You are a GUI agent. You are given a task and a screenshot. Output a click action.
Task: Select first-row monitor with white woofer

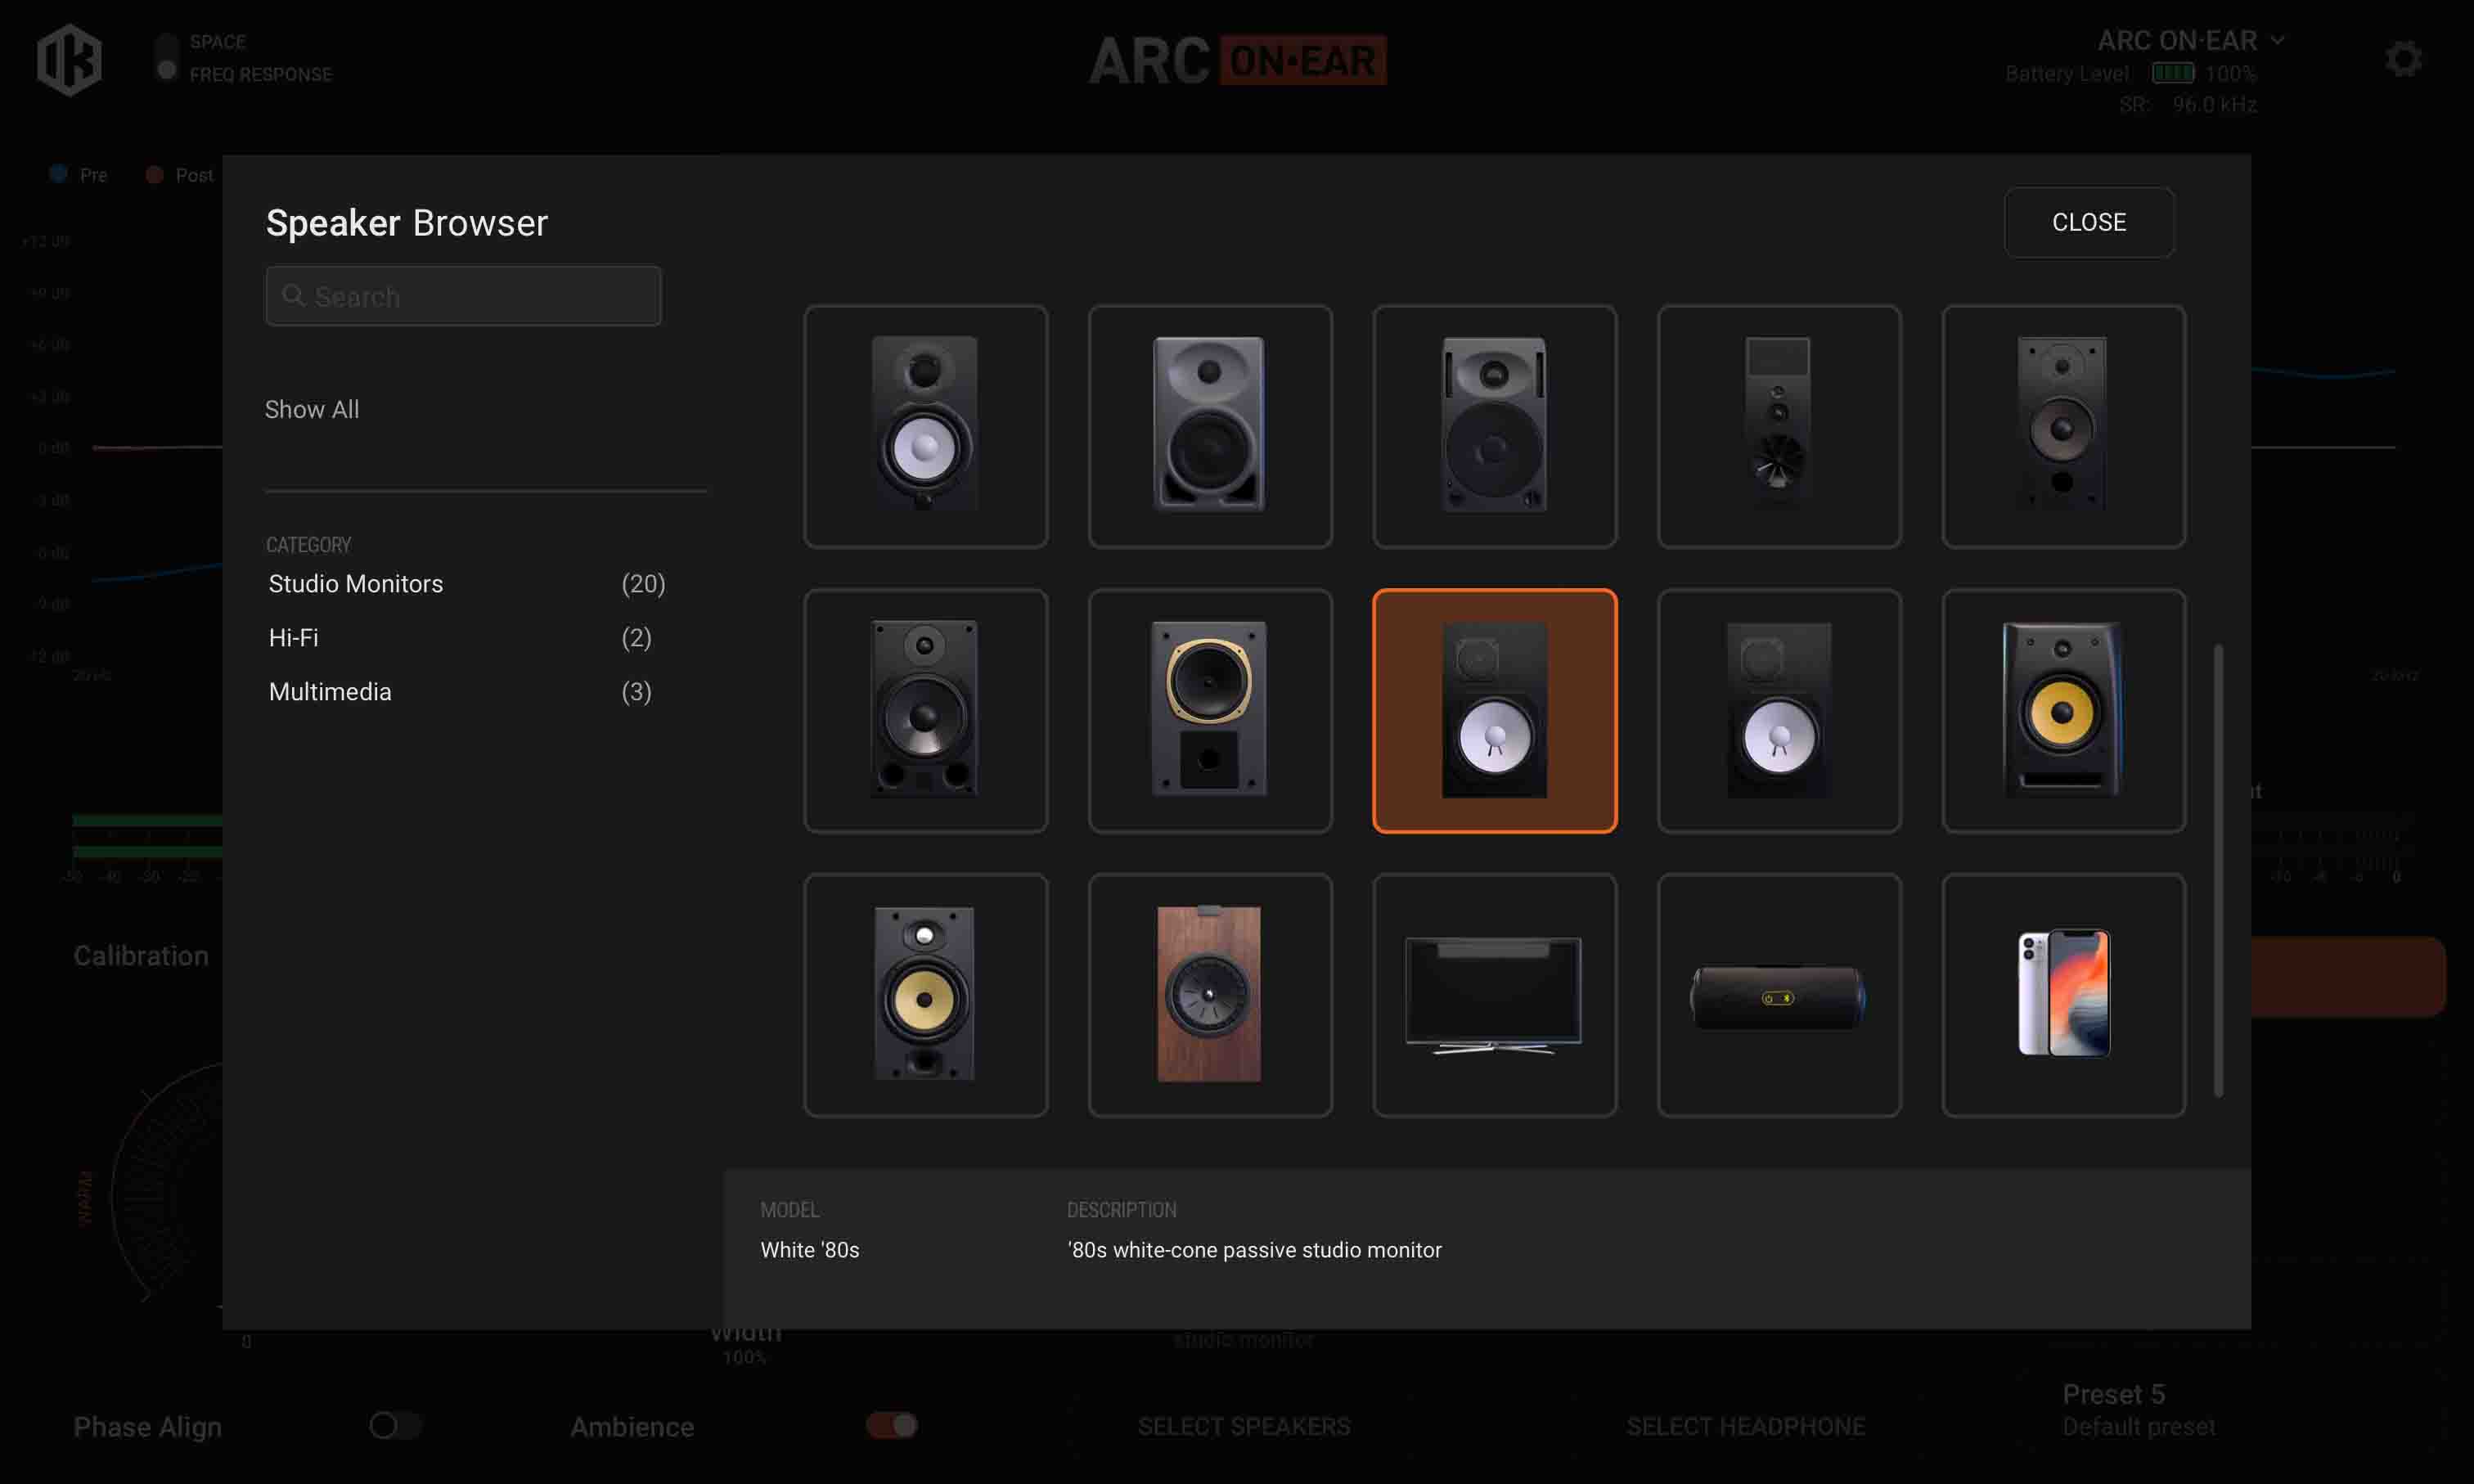(925, 427)
